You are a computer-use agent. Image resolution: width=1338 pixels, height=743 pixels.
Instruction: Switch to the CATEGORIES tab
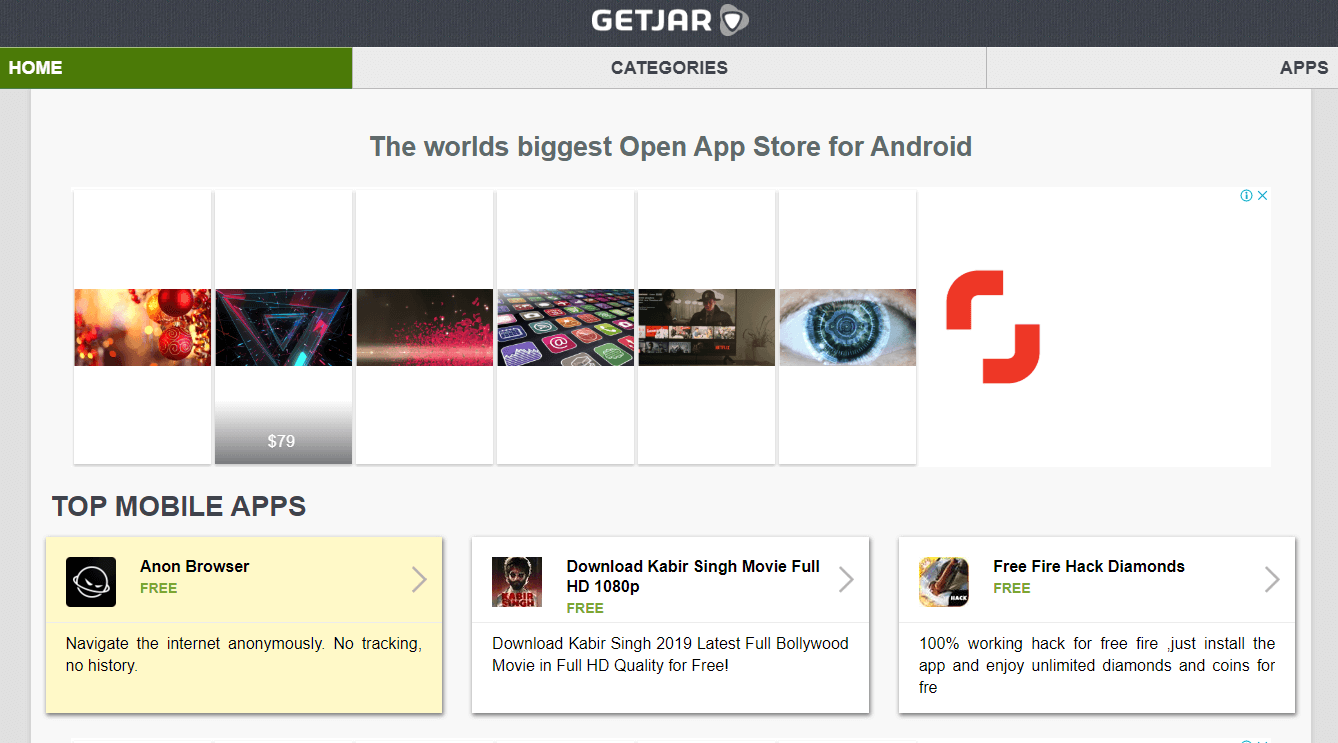point(669,67)
